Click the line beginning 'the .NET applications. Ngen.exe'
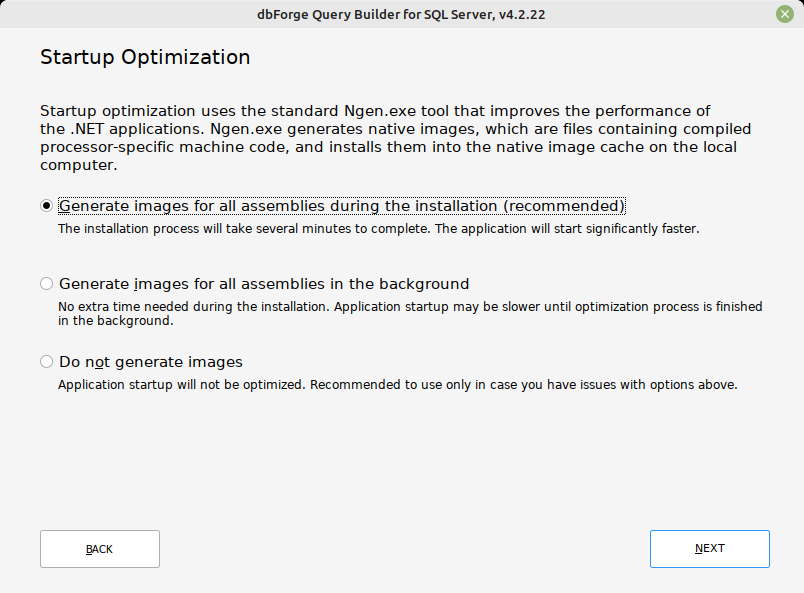The image size is (804, 593). (395, 129)
